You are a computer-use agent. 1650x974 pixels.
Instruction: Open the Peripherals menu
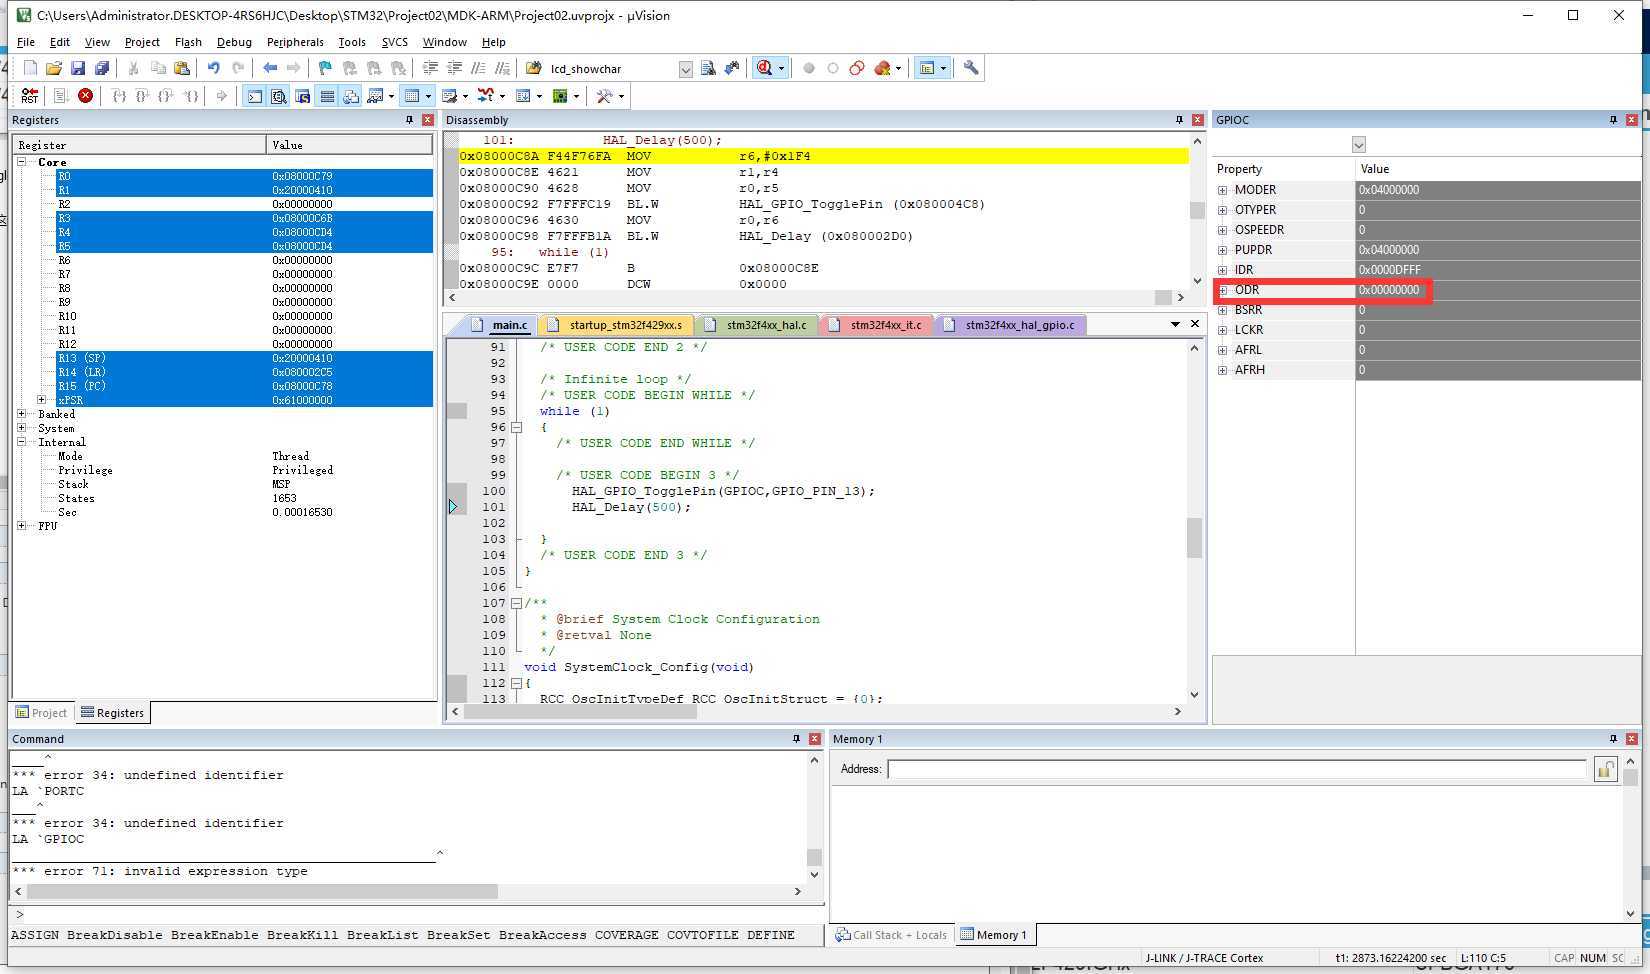click(295, 42)
